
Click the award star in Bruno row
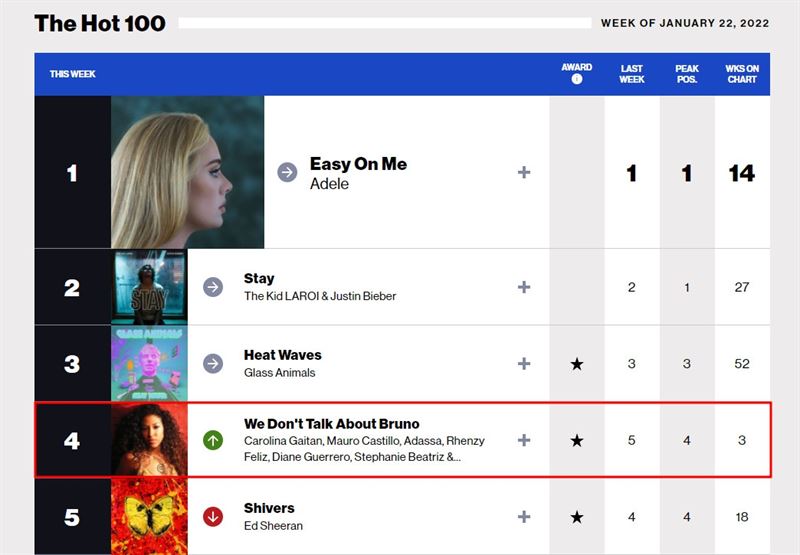tap(577, 440)
